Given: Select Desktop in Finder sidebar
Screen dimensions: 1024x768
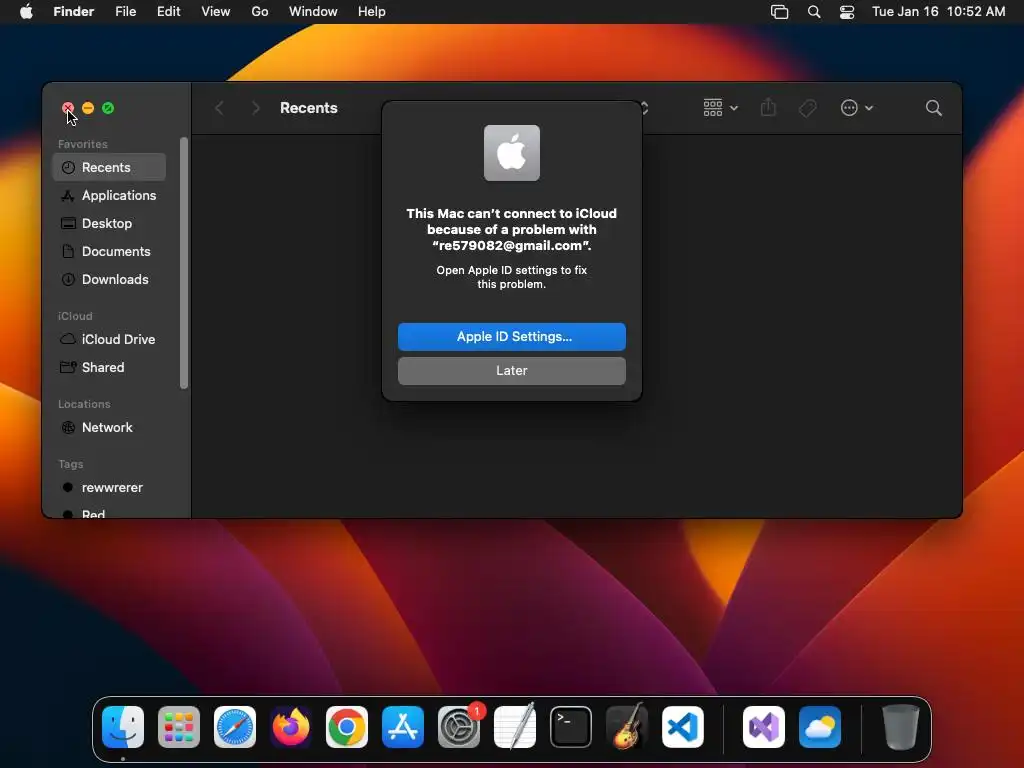Looking at the screenshot, I should [x=109, y=223].
